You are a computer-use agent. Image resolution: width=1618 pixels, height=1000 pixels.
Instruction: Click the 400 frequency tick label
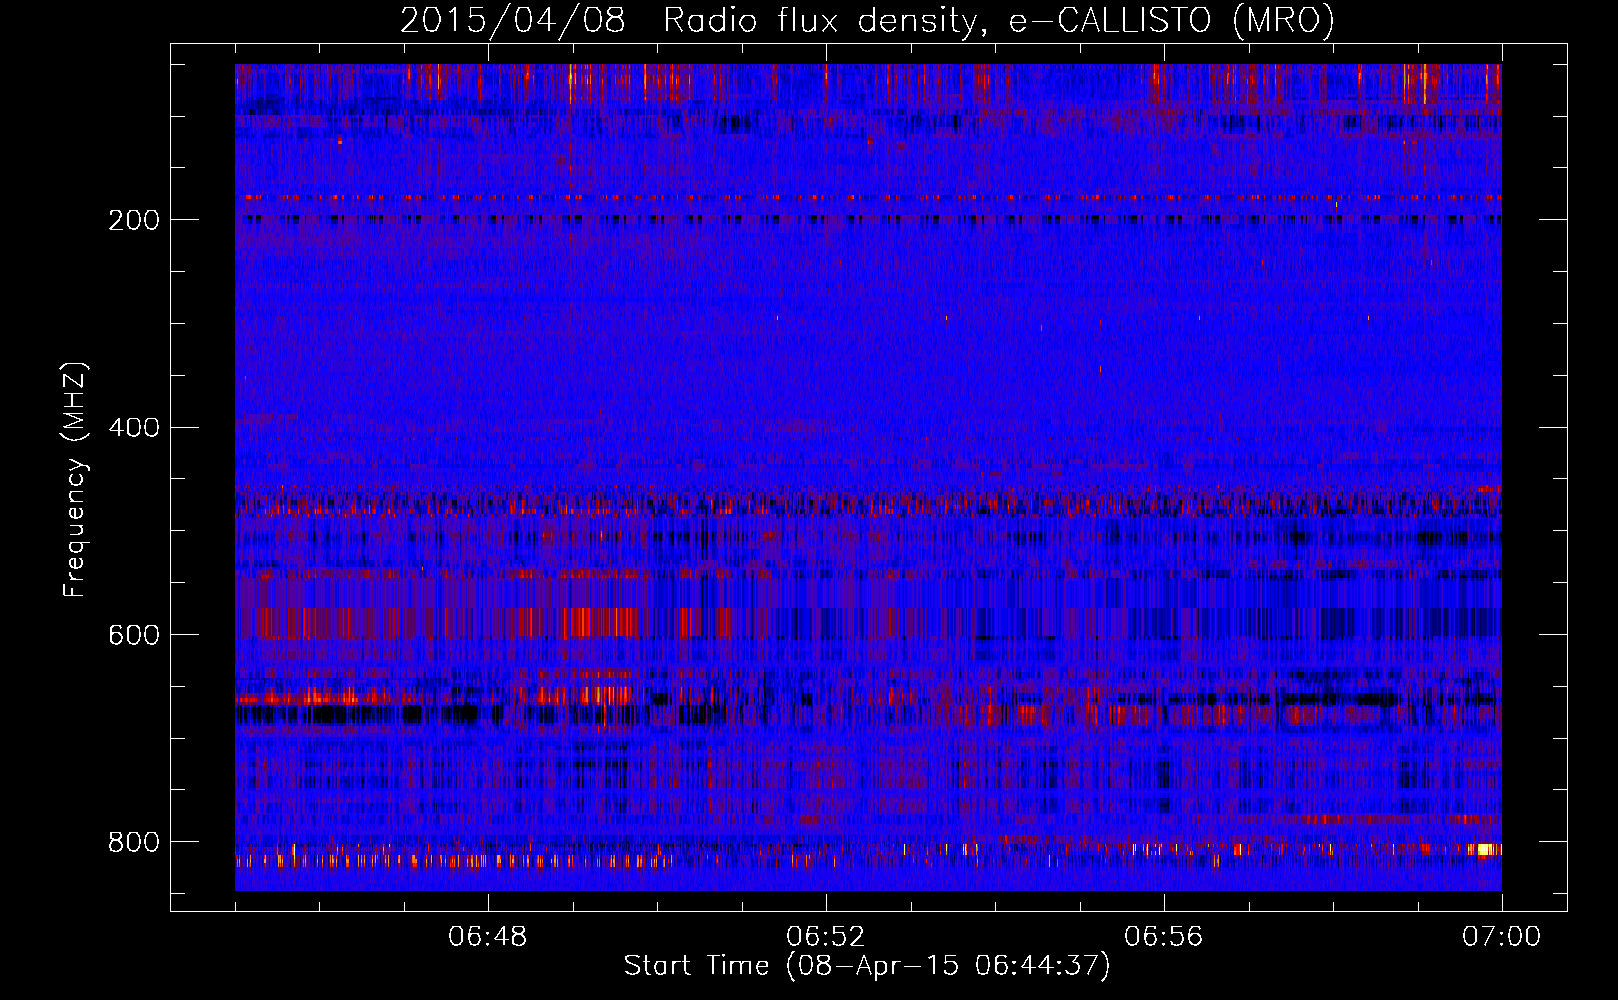(134, 428)
